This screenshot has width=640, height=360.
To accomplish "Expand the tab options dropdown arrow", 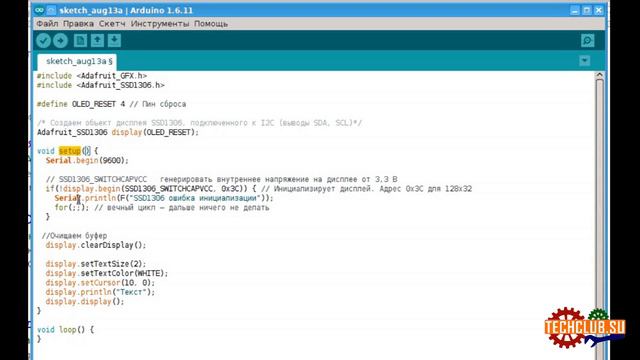I will click(x=584, y=61).
